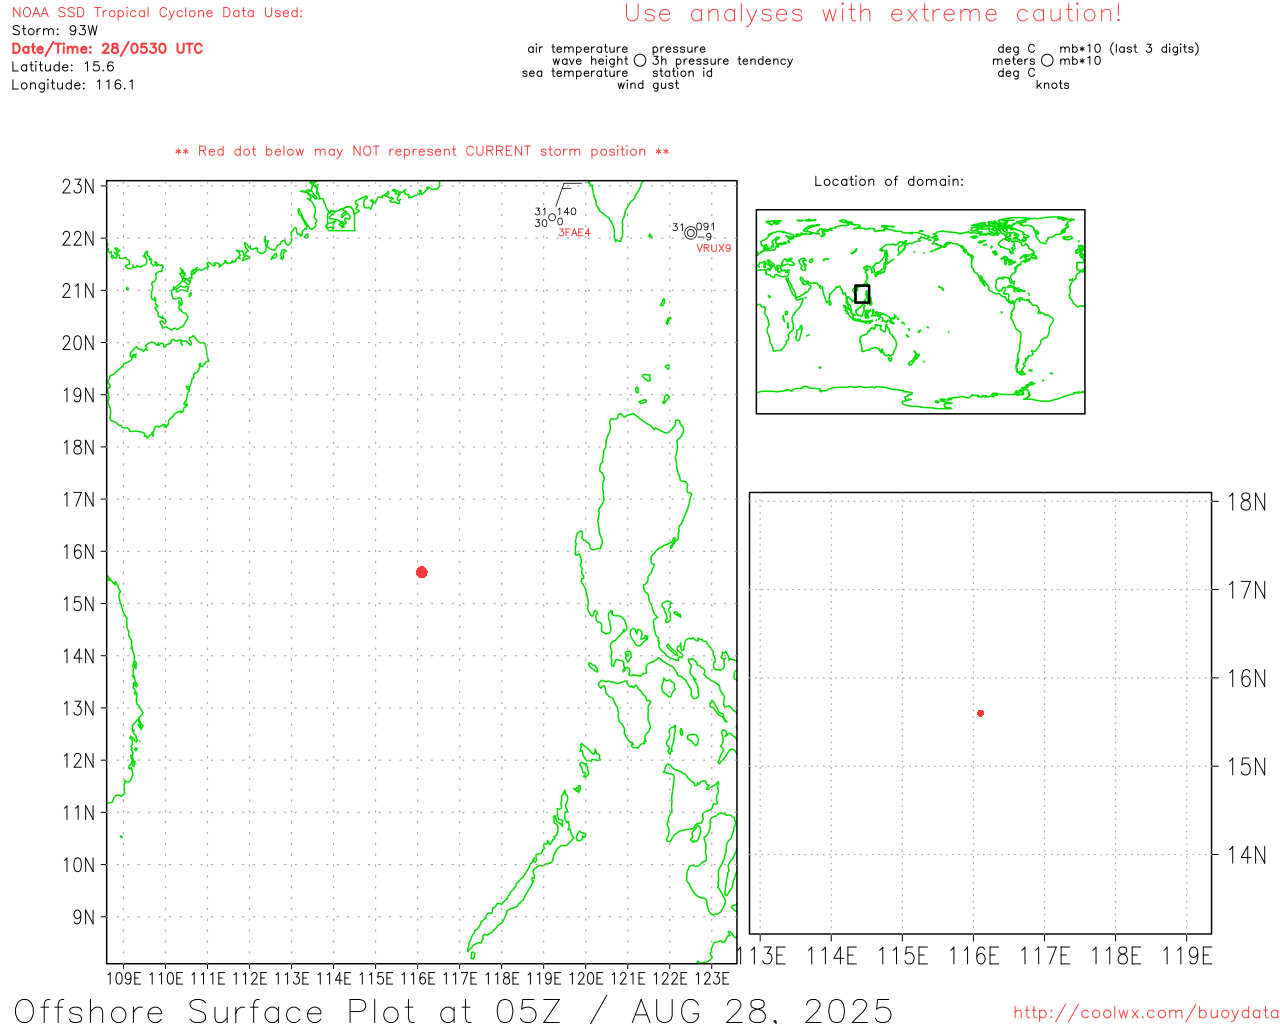
Task: Click the 'Storm: 93W' text
Action: pos(55,31)
